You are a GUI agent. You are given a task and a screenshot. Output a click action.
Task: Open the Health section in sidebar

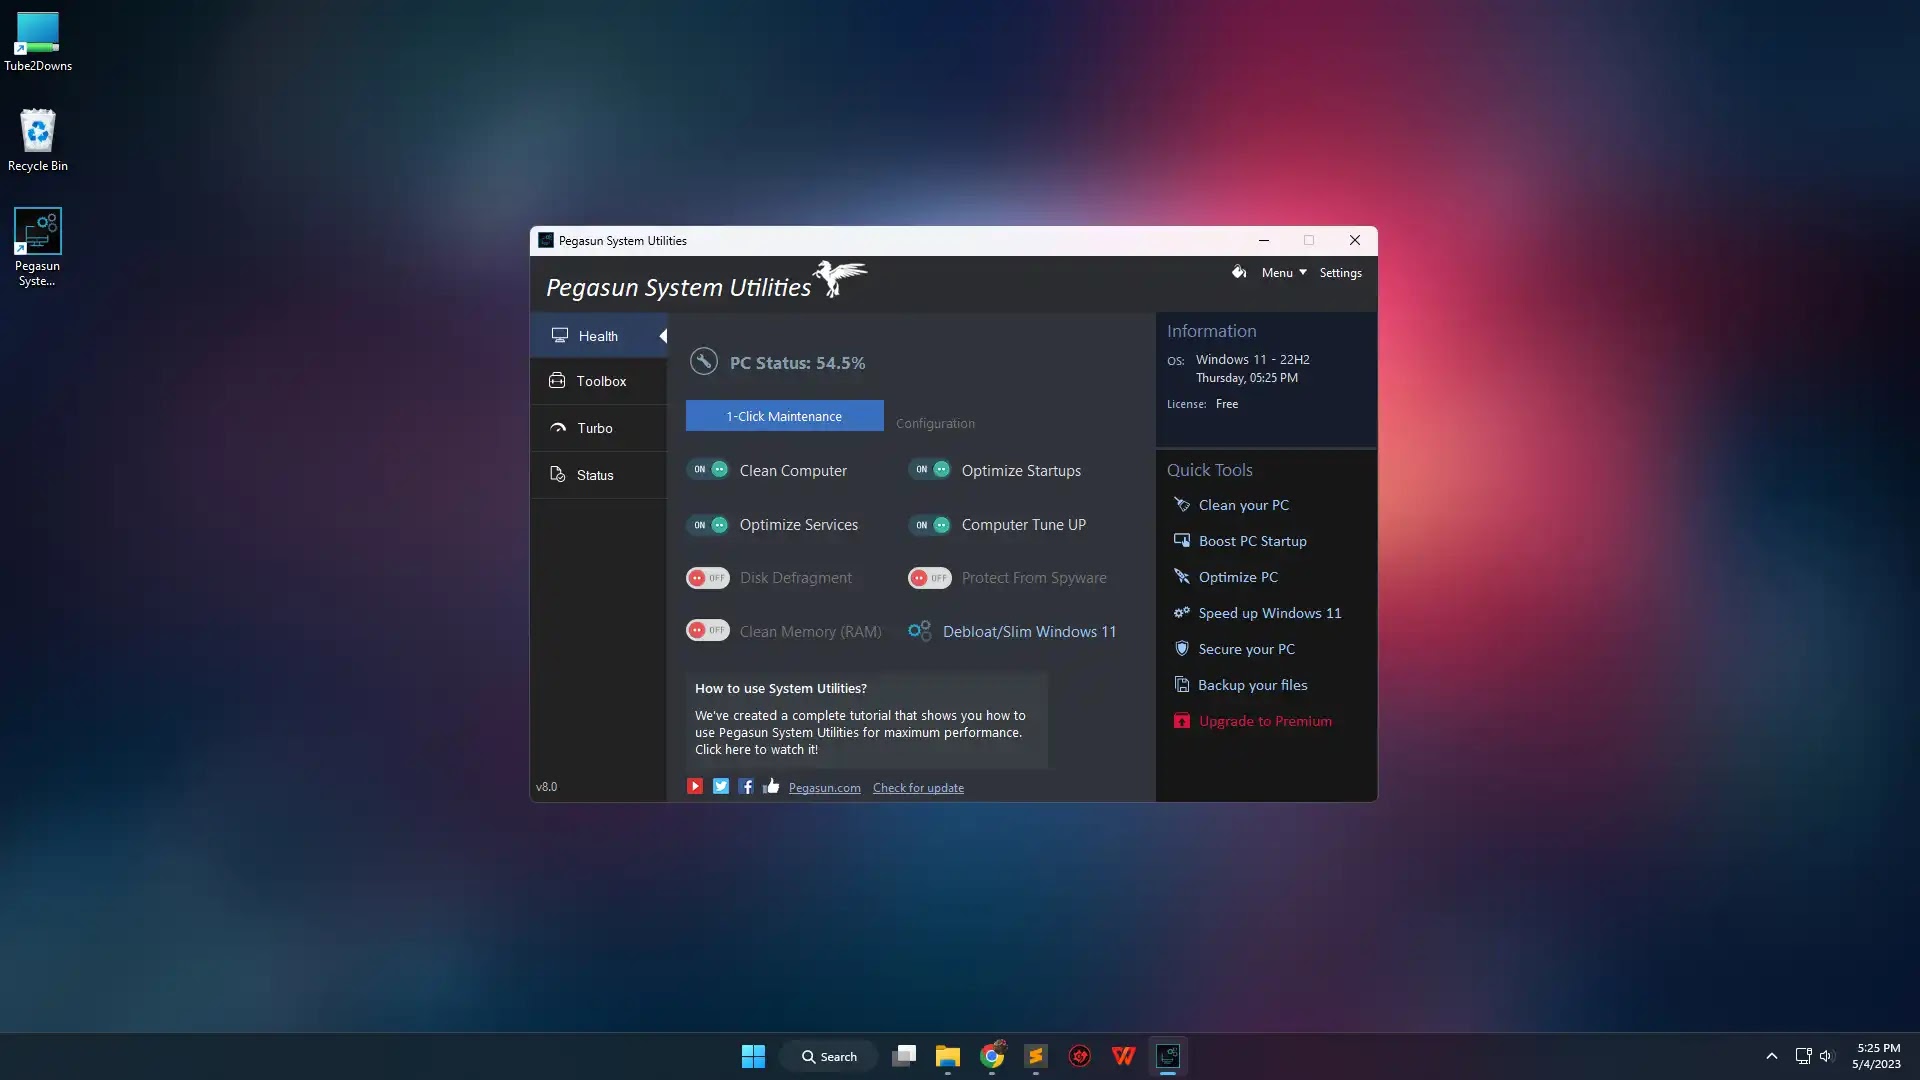tap(598, 336)
